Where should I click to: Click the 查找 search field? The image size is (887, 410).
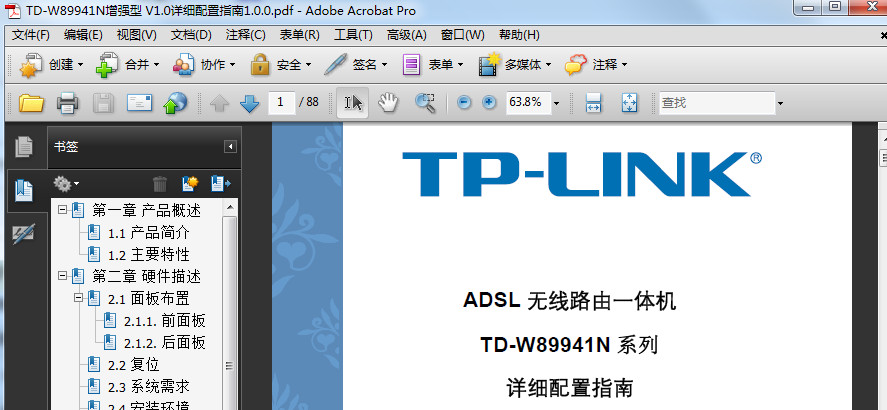coord(717,103)
